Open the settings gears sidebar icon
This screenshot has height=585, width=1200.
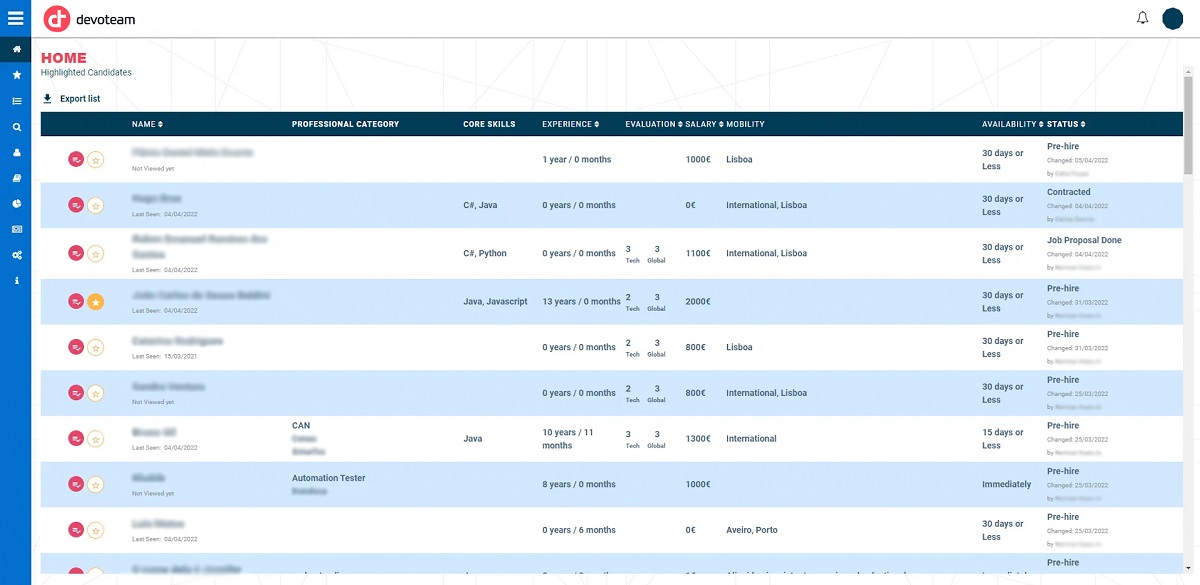16,255
